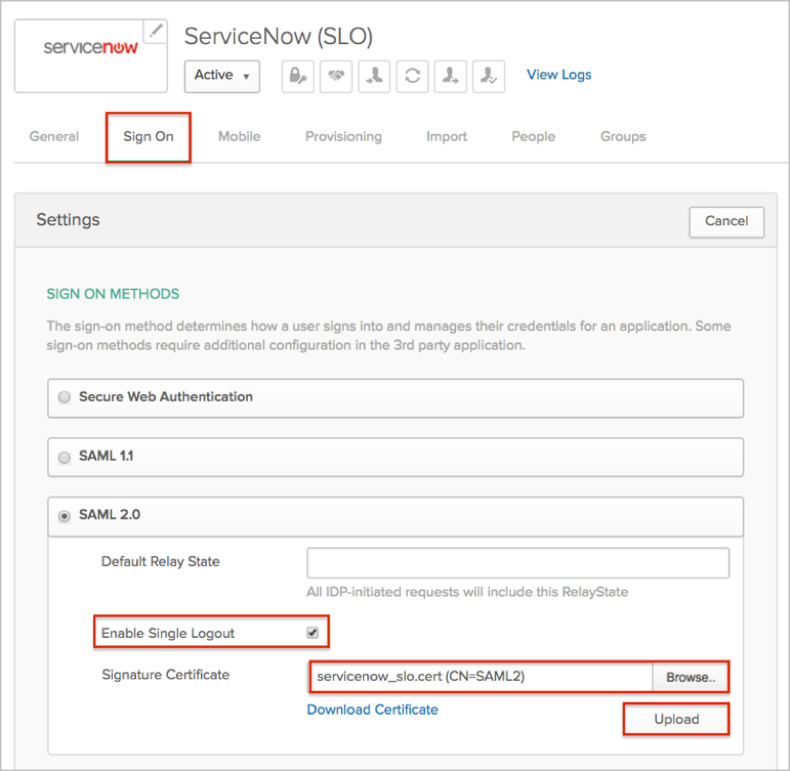Click the user with right arrow icon
The image size is (790, 771).
pyautogui.click(x=450, y=76)
